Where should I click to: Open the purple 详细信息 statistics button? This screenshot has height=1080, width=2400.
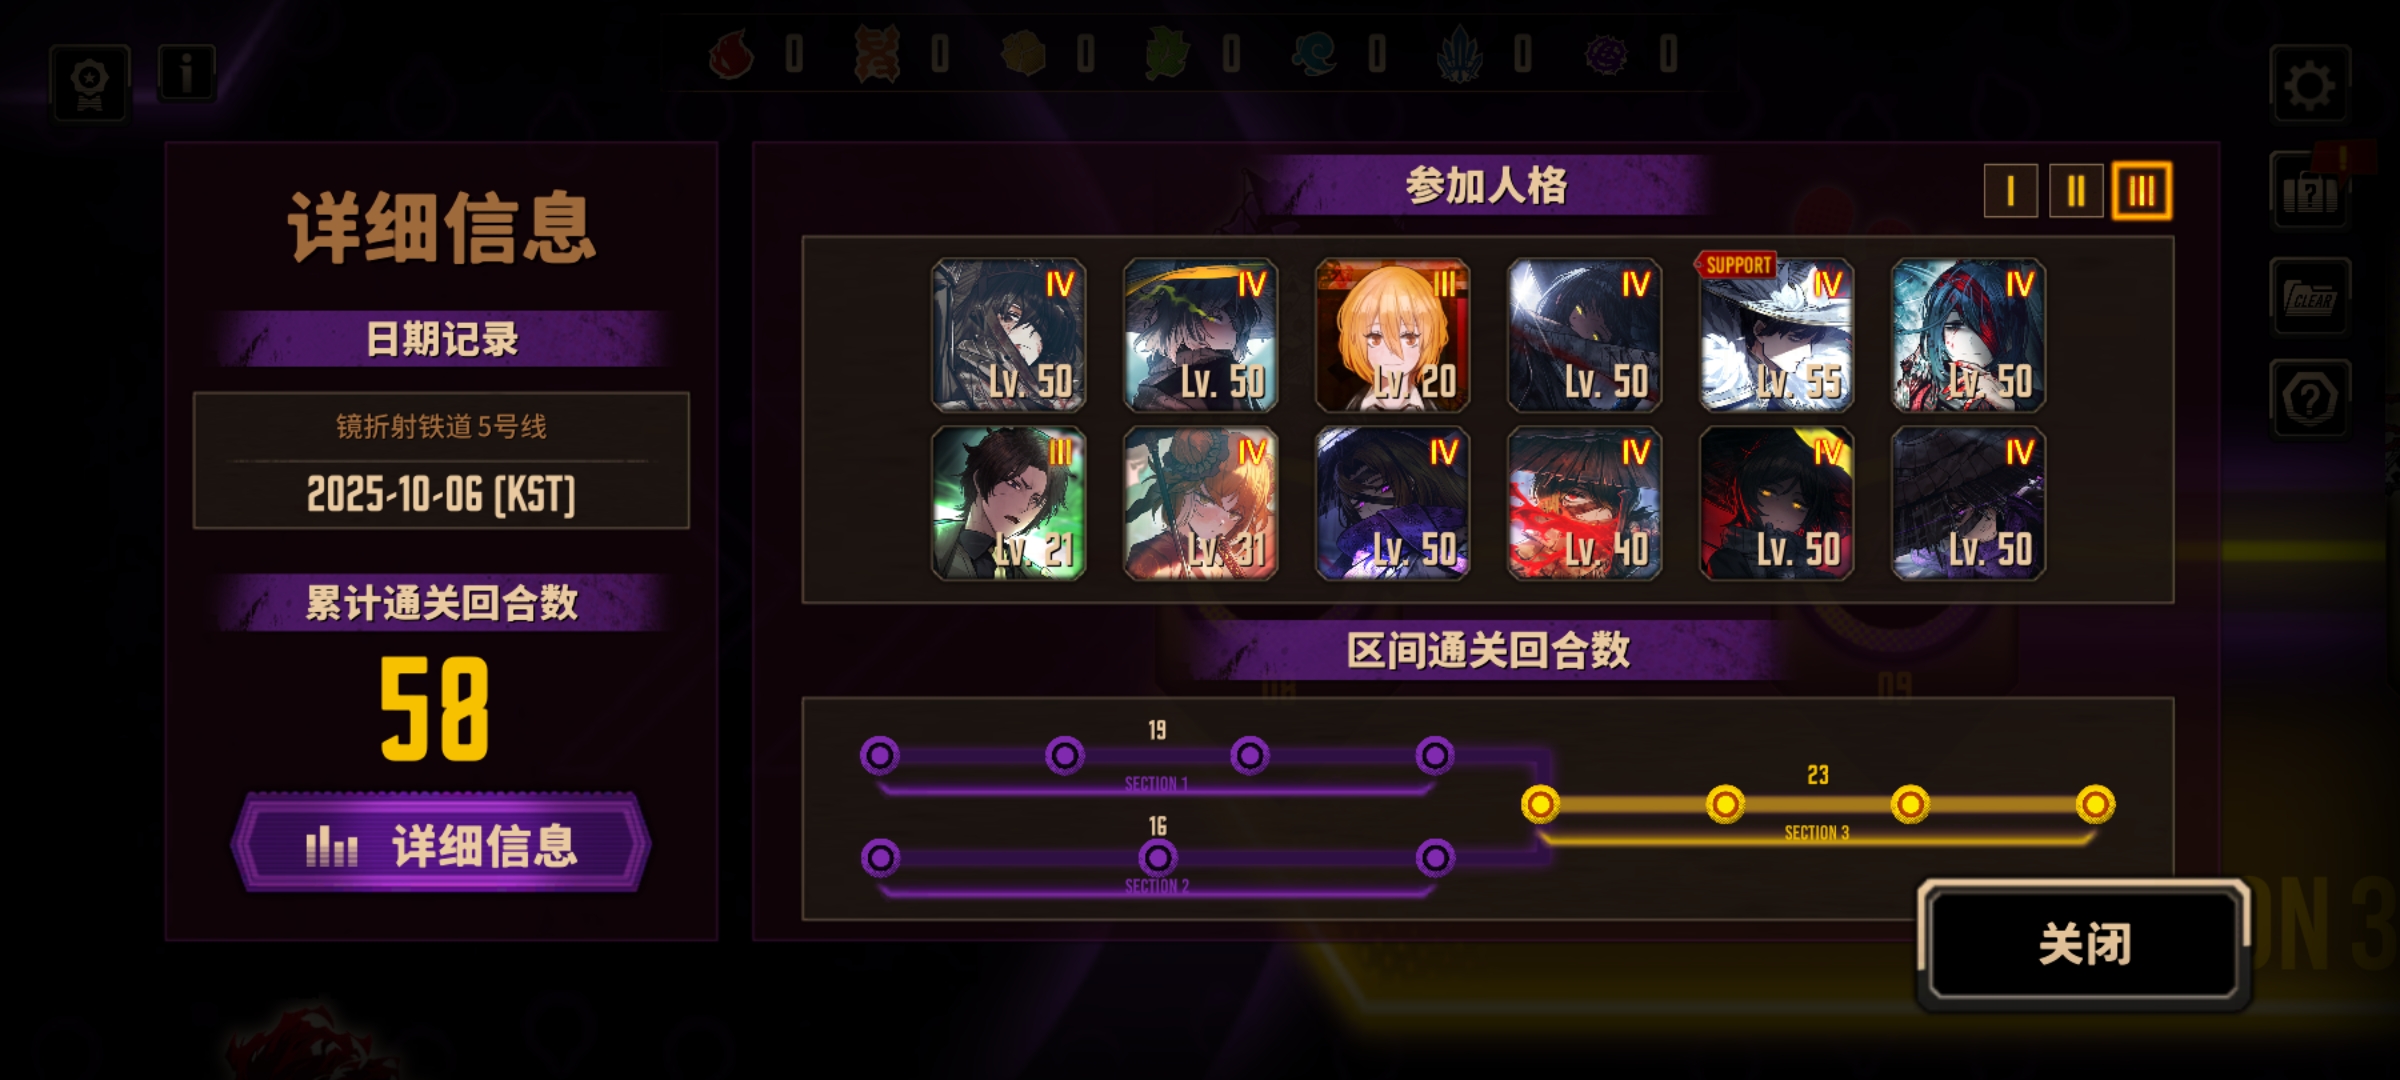coord(441,845)
